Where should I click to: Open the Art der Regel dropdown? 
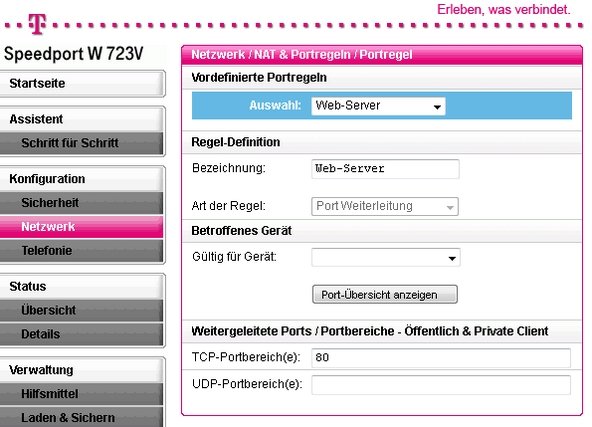coord(385,207)
